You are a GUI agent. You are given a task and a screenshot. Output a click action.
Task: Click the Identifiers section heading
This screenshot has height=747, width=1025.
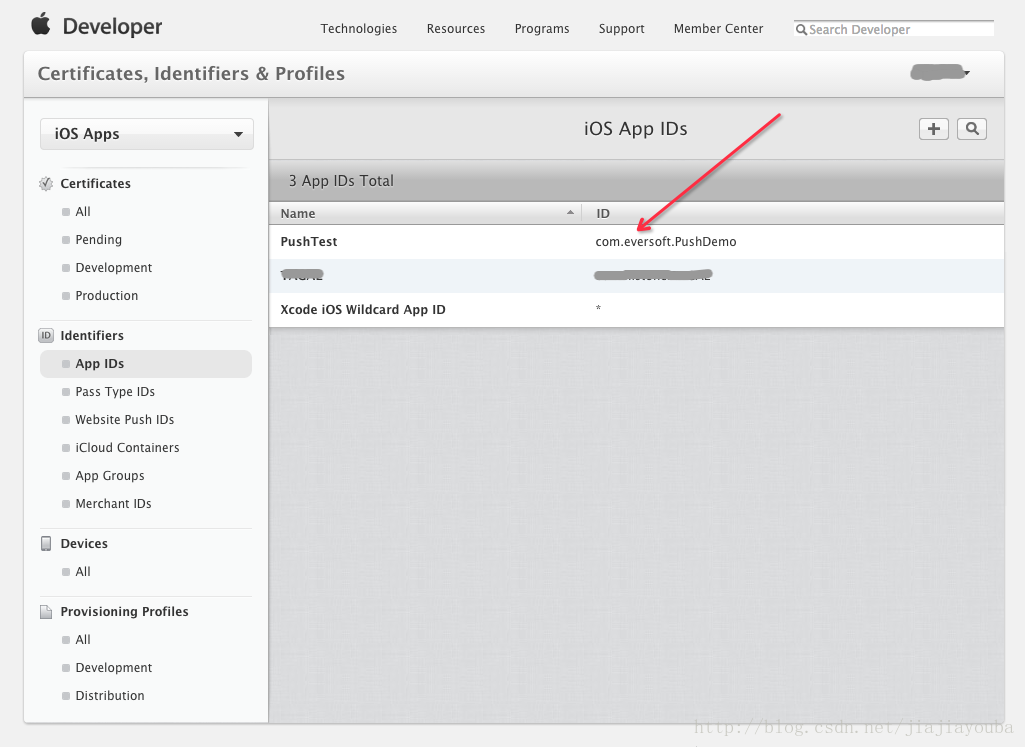point(92,335)
